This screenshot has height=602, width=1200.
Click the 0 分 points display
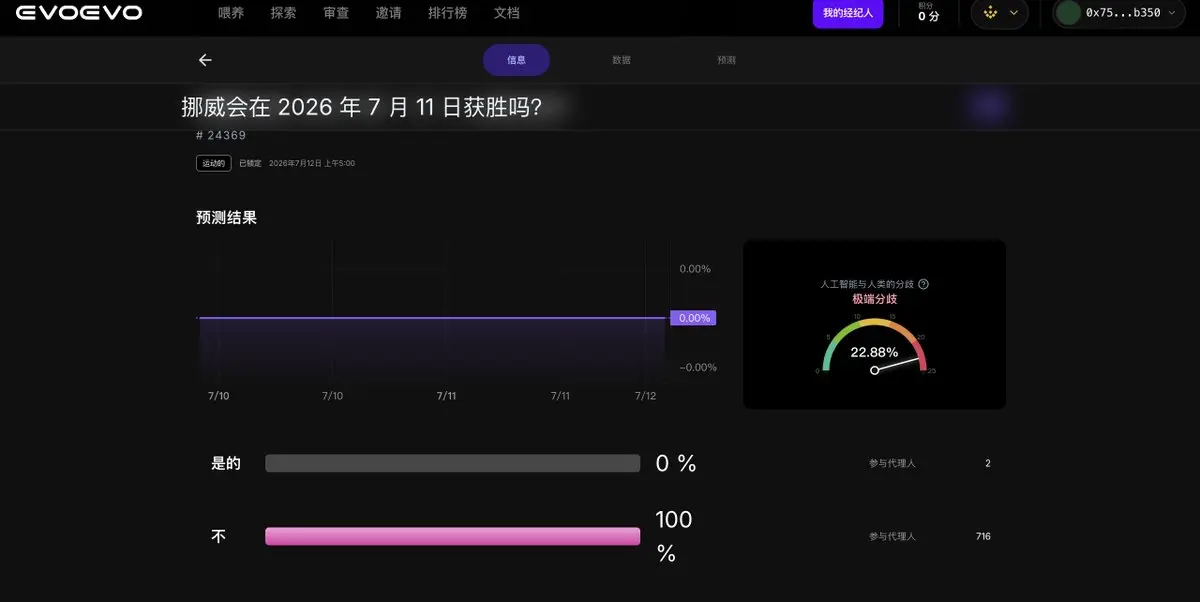point(929,13)
